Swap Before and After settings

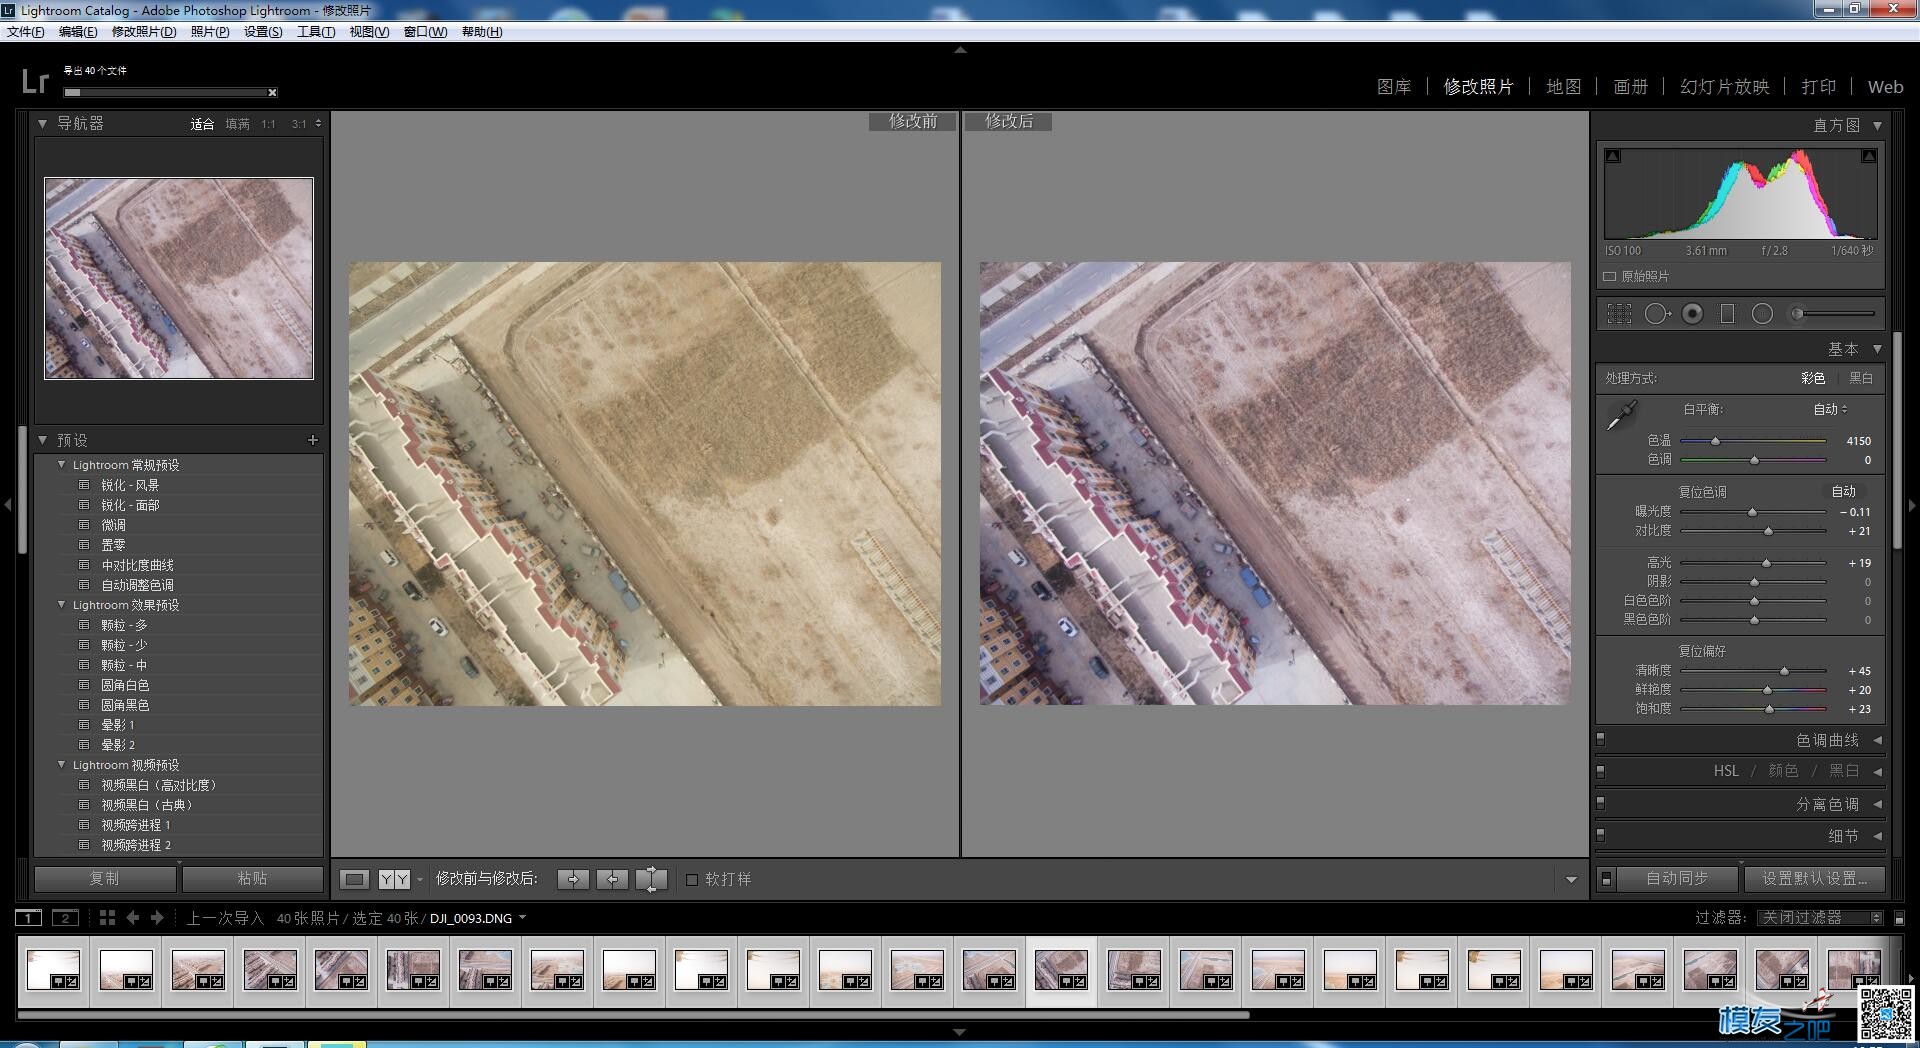[651, 879]
